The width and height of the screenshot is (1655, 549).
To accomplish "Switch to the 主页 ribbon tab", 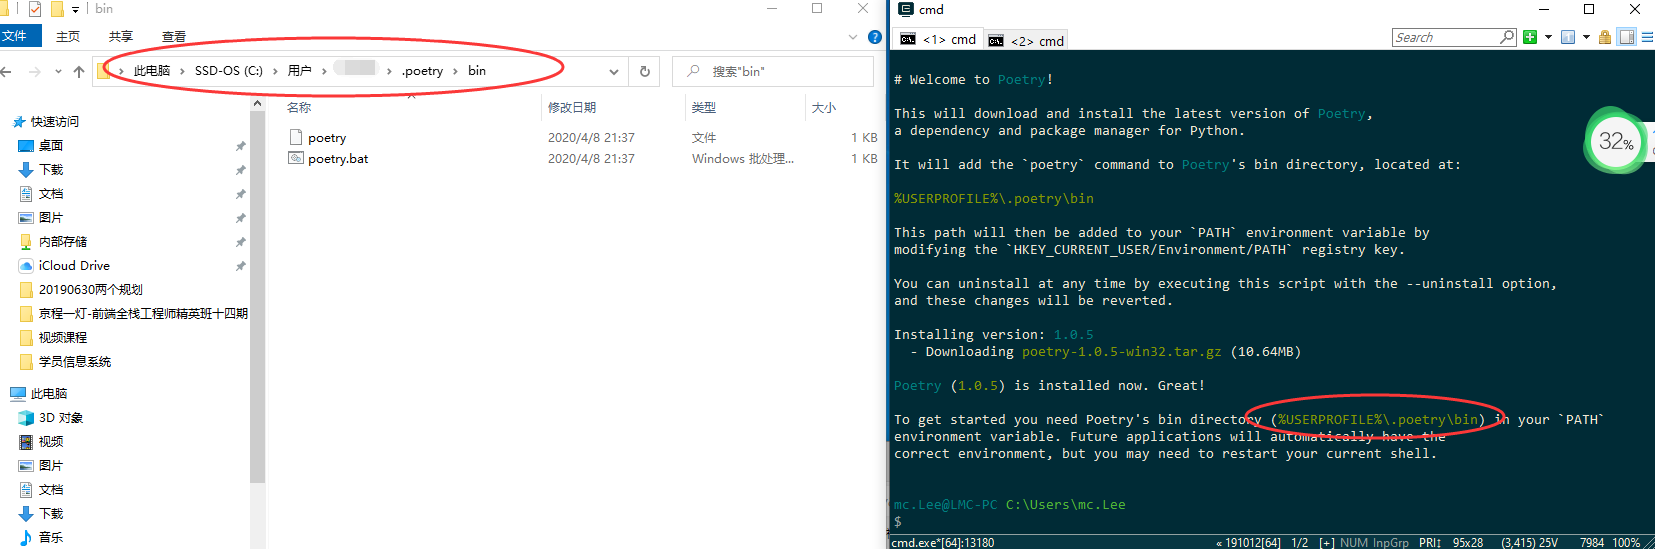I will [68, 36].
